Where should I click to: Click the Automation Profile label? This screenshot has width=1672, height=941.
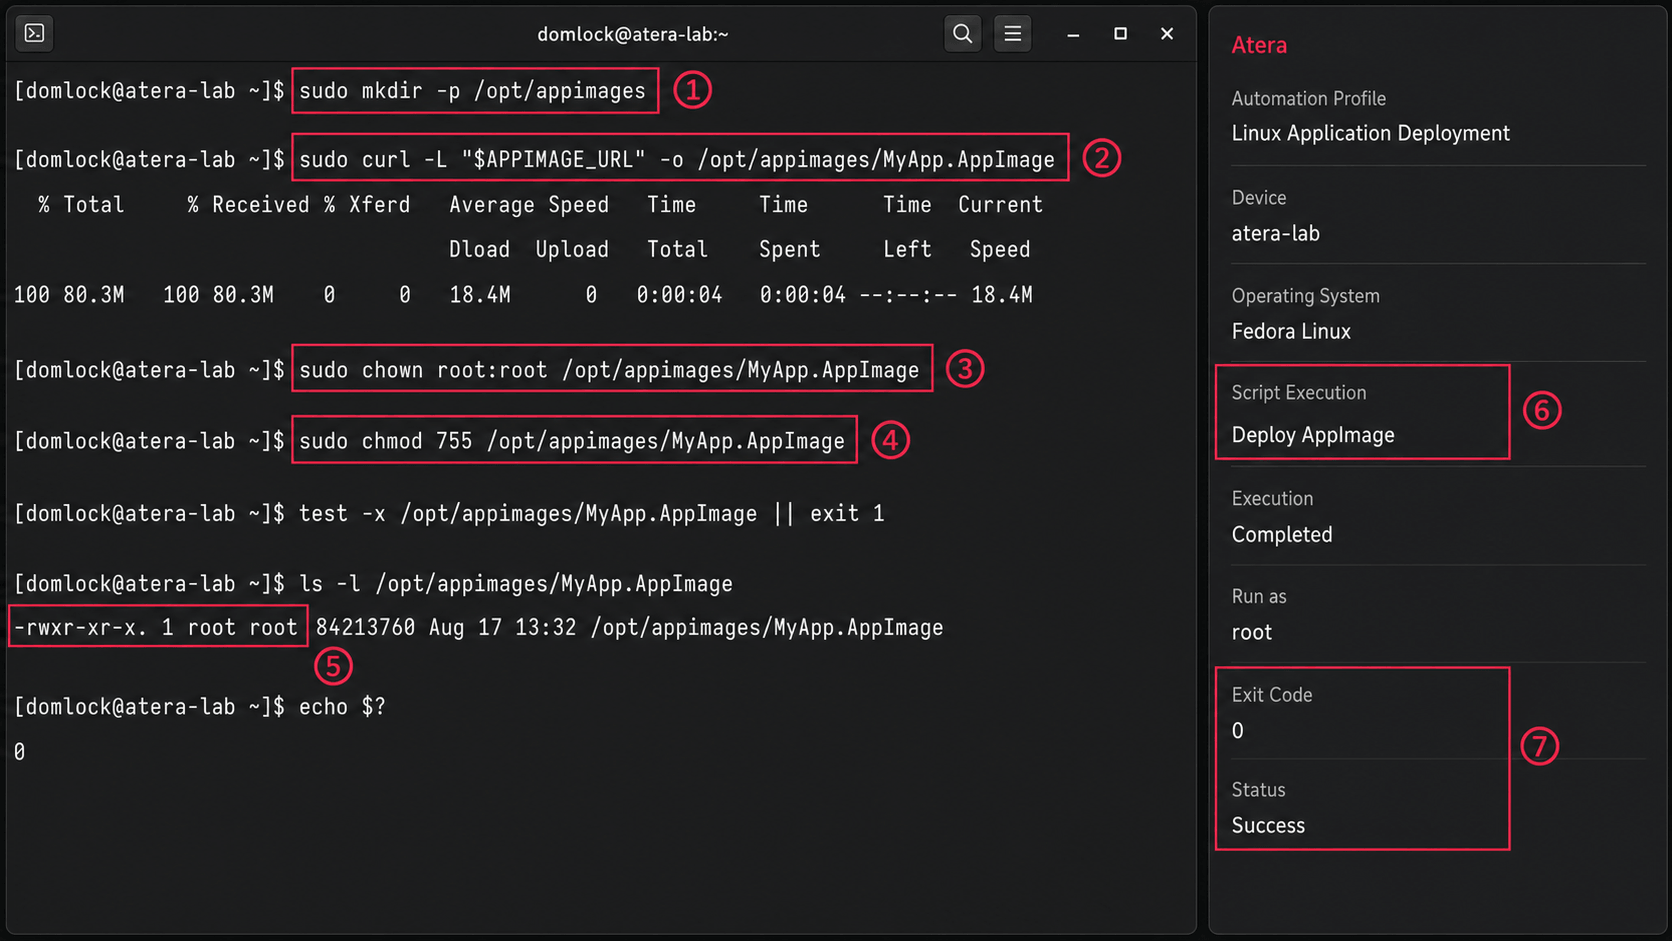(x=1308, y=99)
